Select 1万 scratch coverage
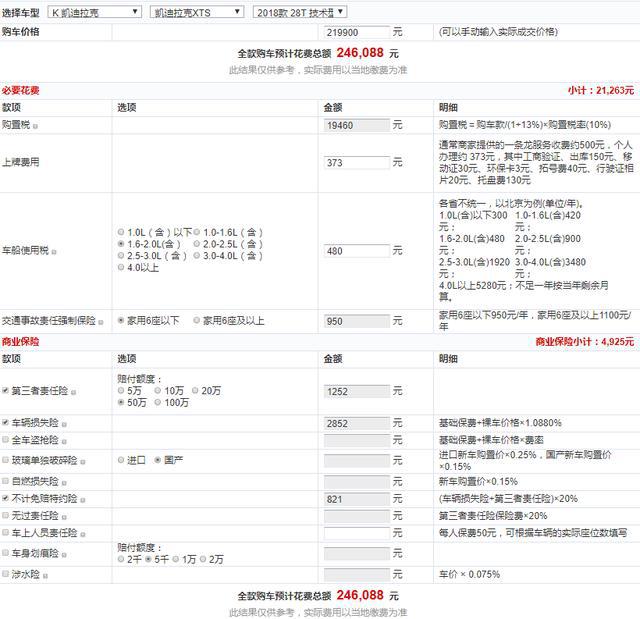The image size is (640, 619). tap(176, 559)
